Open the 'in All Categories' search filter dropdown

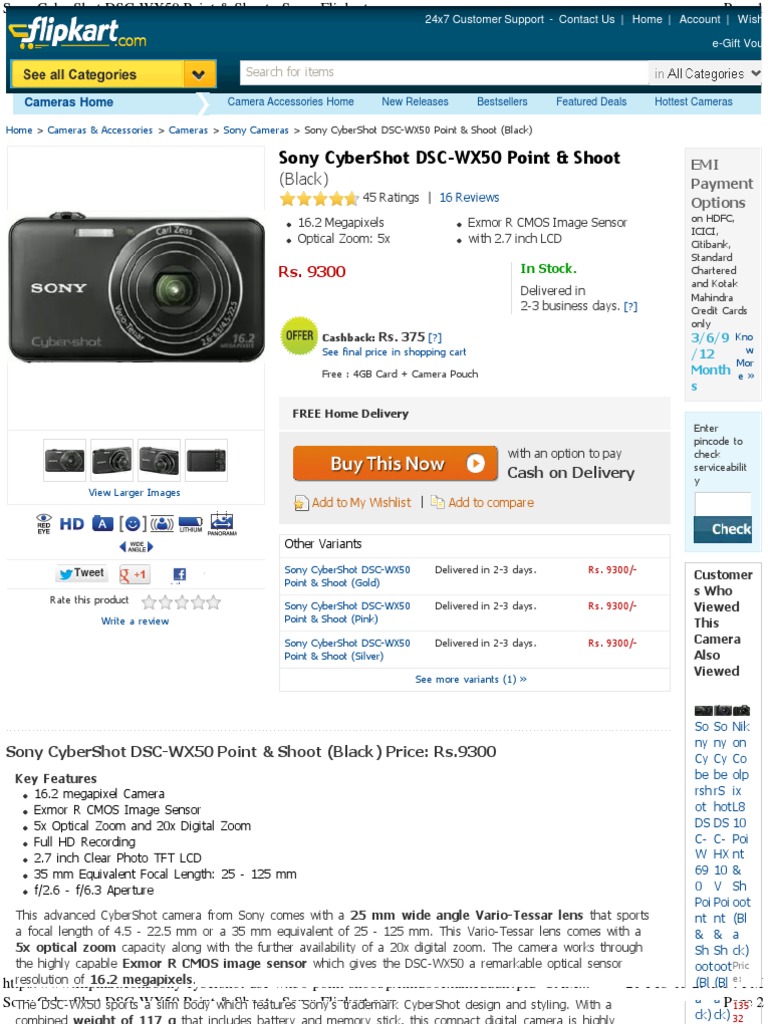(705, 74)
